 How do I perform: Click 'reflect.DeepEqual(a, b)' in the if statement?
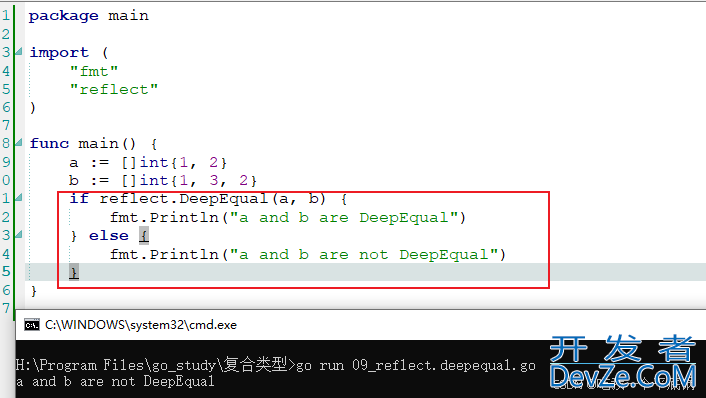coord(213,199)
